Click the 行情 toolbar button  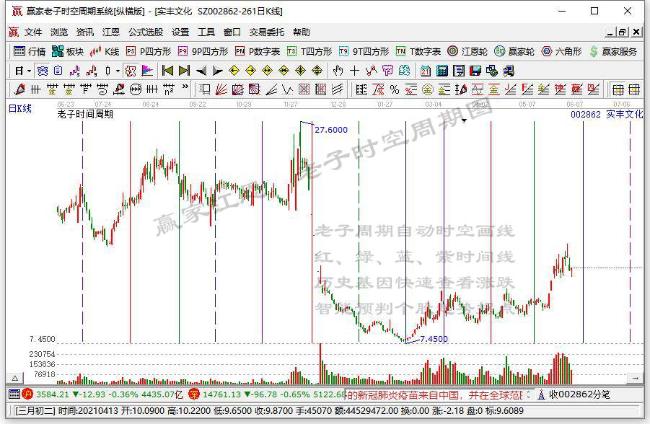coord(29,51)
